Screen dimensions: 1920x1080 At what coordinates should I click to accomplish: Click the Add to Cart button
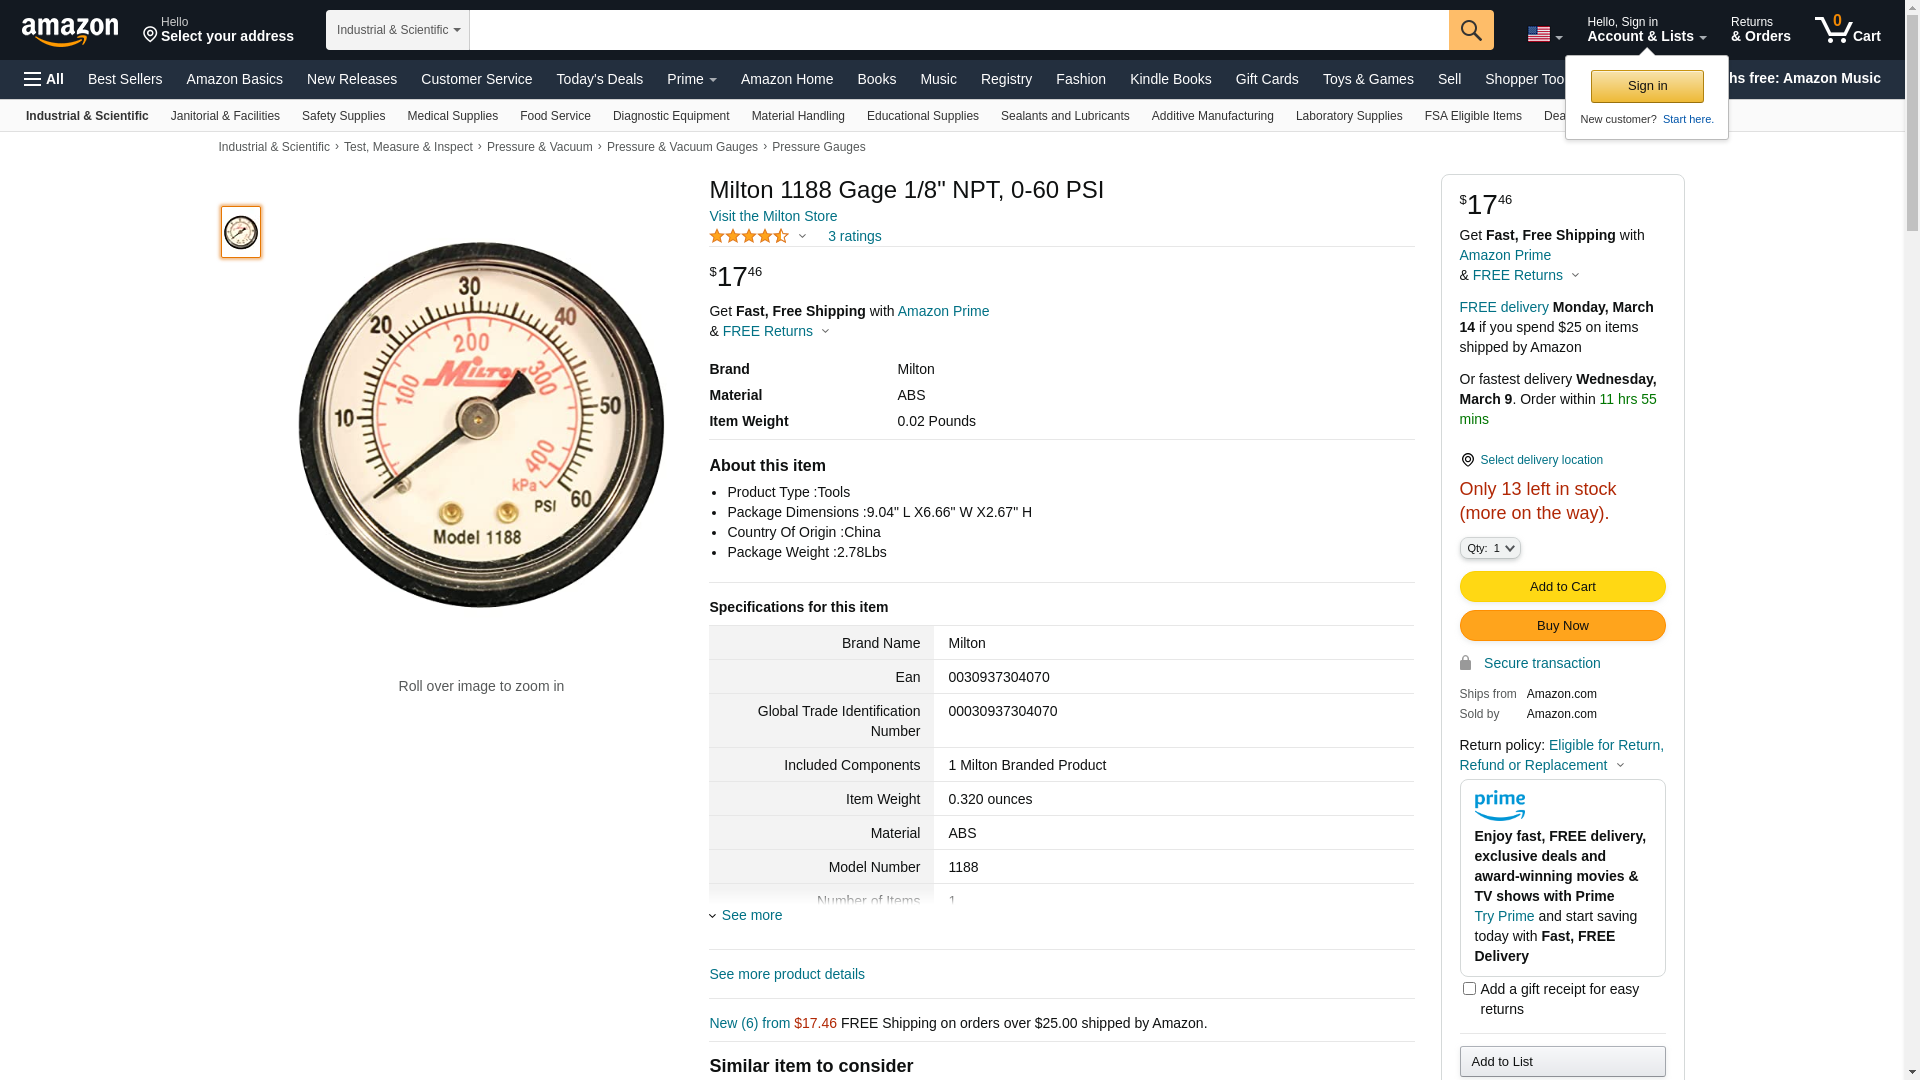tap(1562, 587)
